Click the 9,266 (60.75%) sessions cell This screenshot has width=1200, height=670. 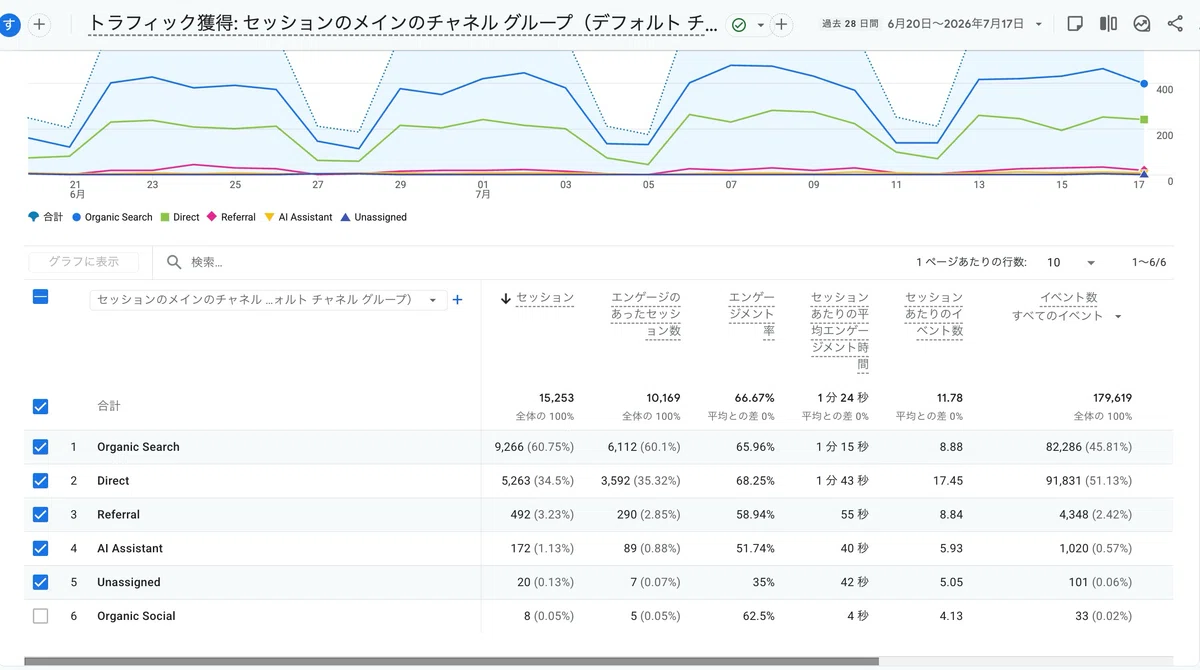click(534, 447)
